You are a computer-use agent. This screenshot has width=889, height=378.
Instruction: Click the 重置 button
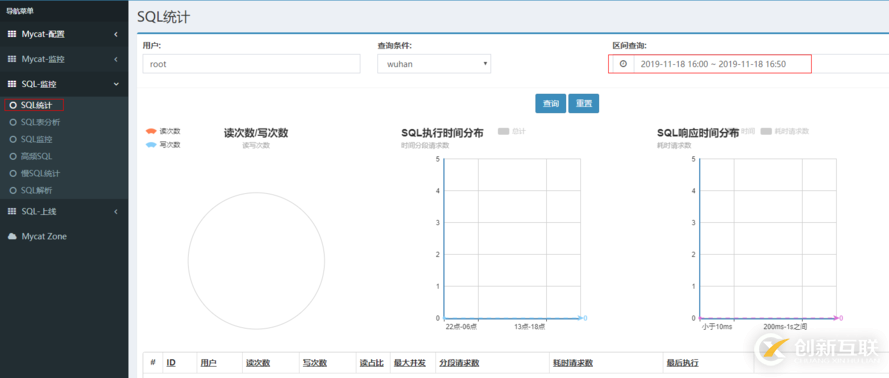tap(583, 104)
